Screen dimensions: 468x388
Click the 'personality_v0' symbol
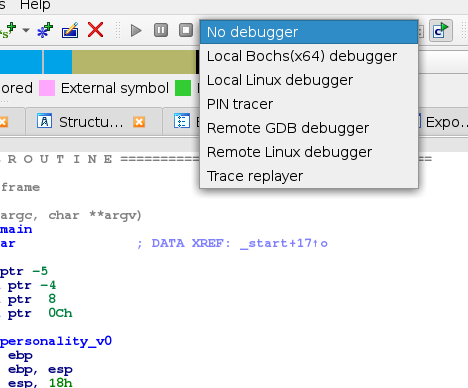click(x=56, y=341)
